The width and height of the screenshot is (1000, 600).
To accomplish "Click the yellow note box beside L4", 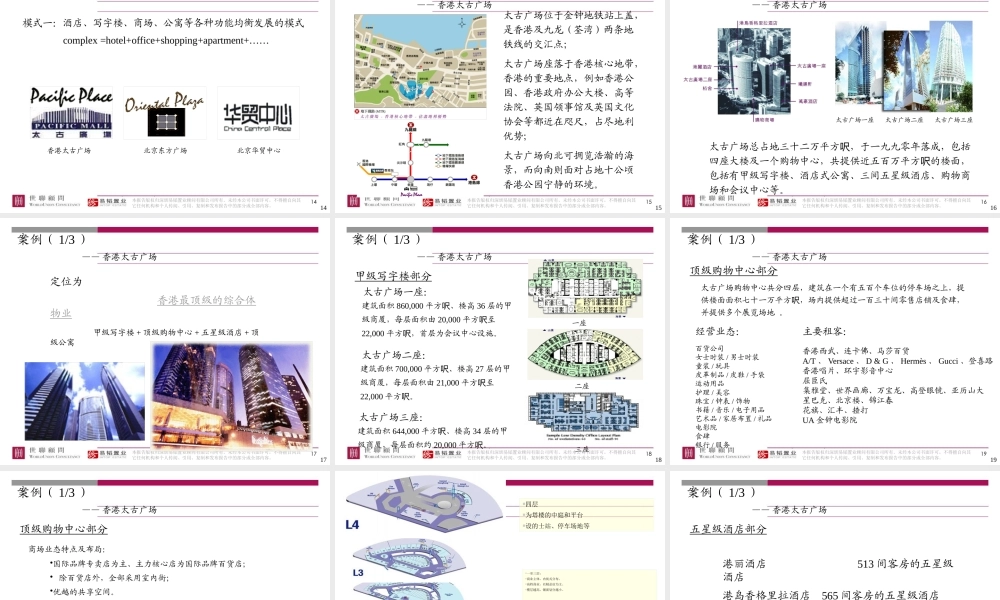I will click(587, 515).
